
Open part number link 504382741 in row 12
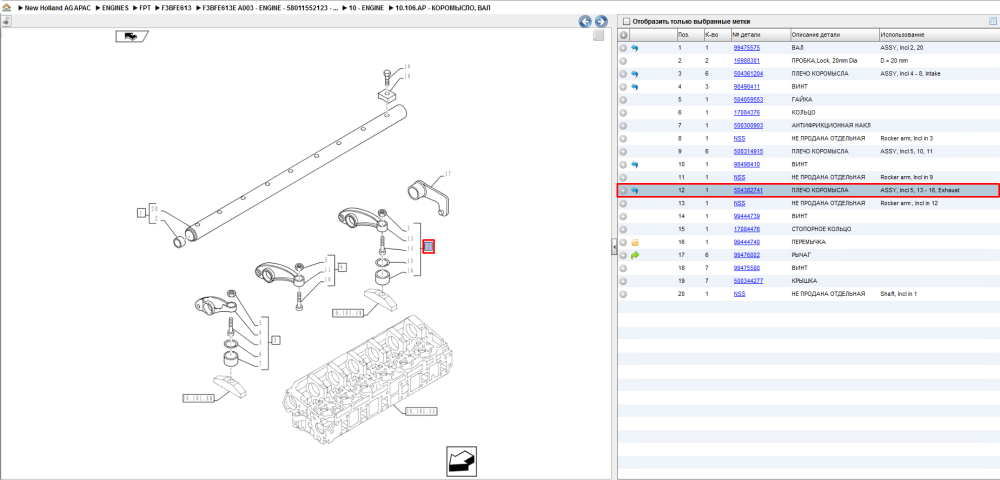click(x=749, y=191)
